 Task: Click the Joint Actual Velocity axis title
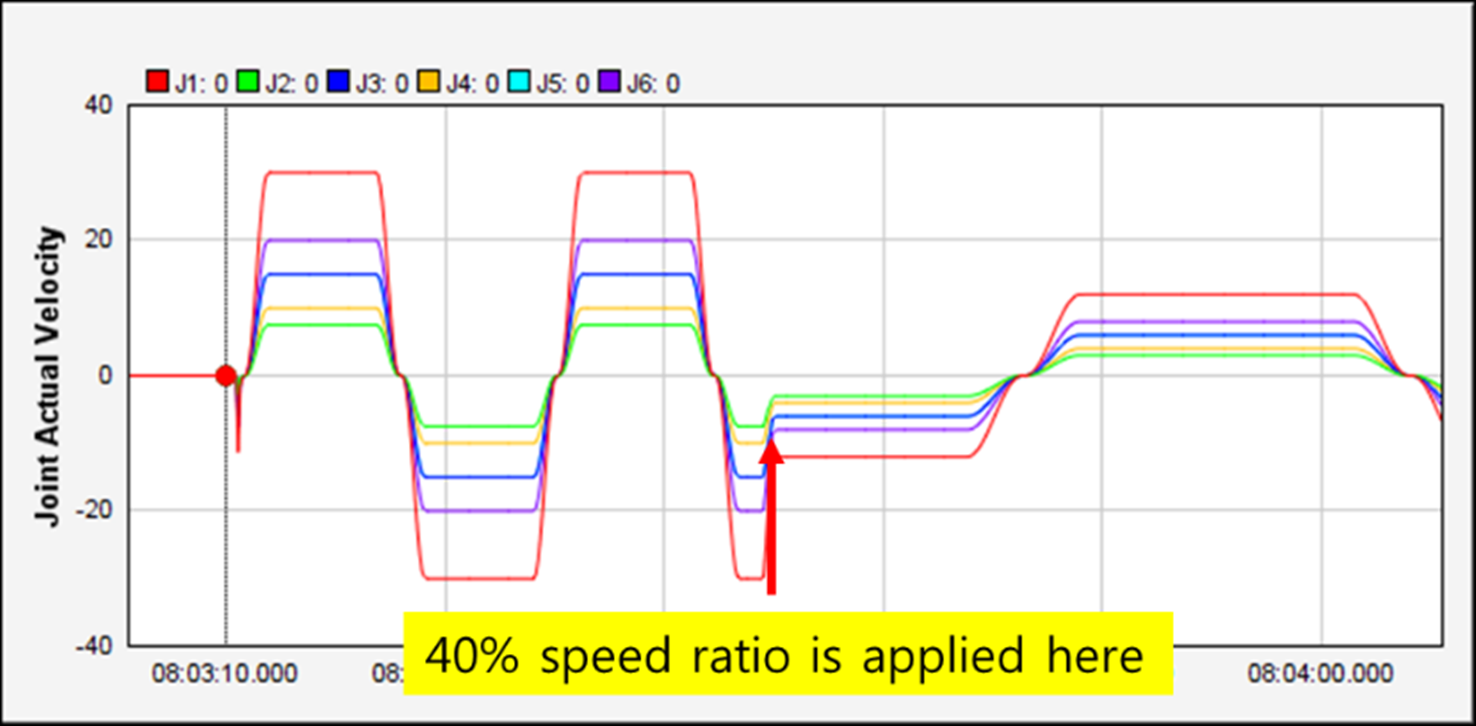(49, 375)
